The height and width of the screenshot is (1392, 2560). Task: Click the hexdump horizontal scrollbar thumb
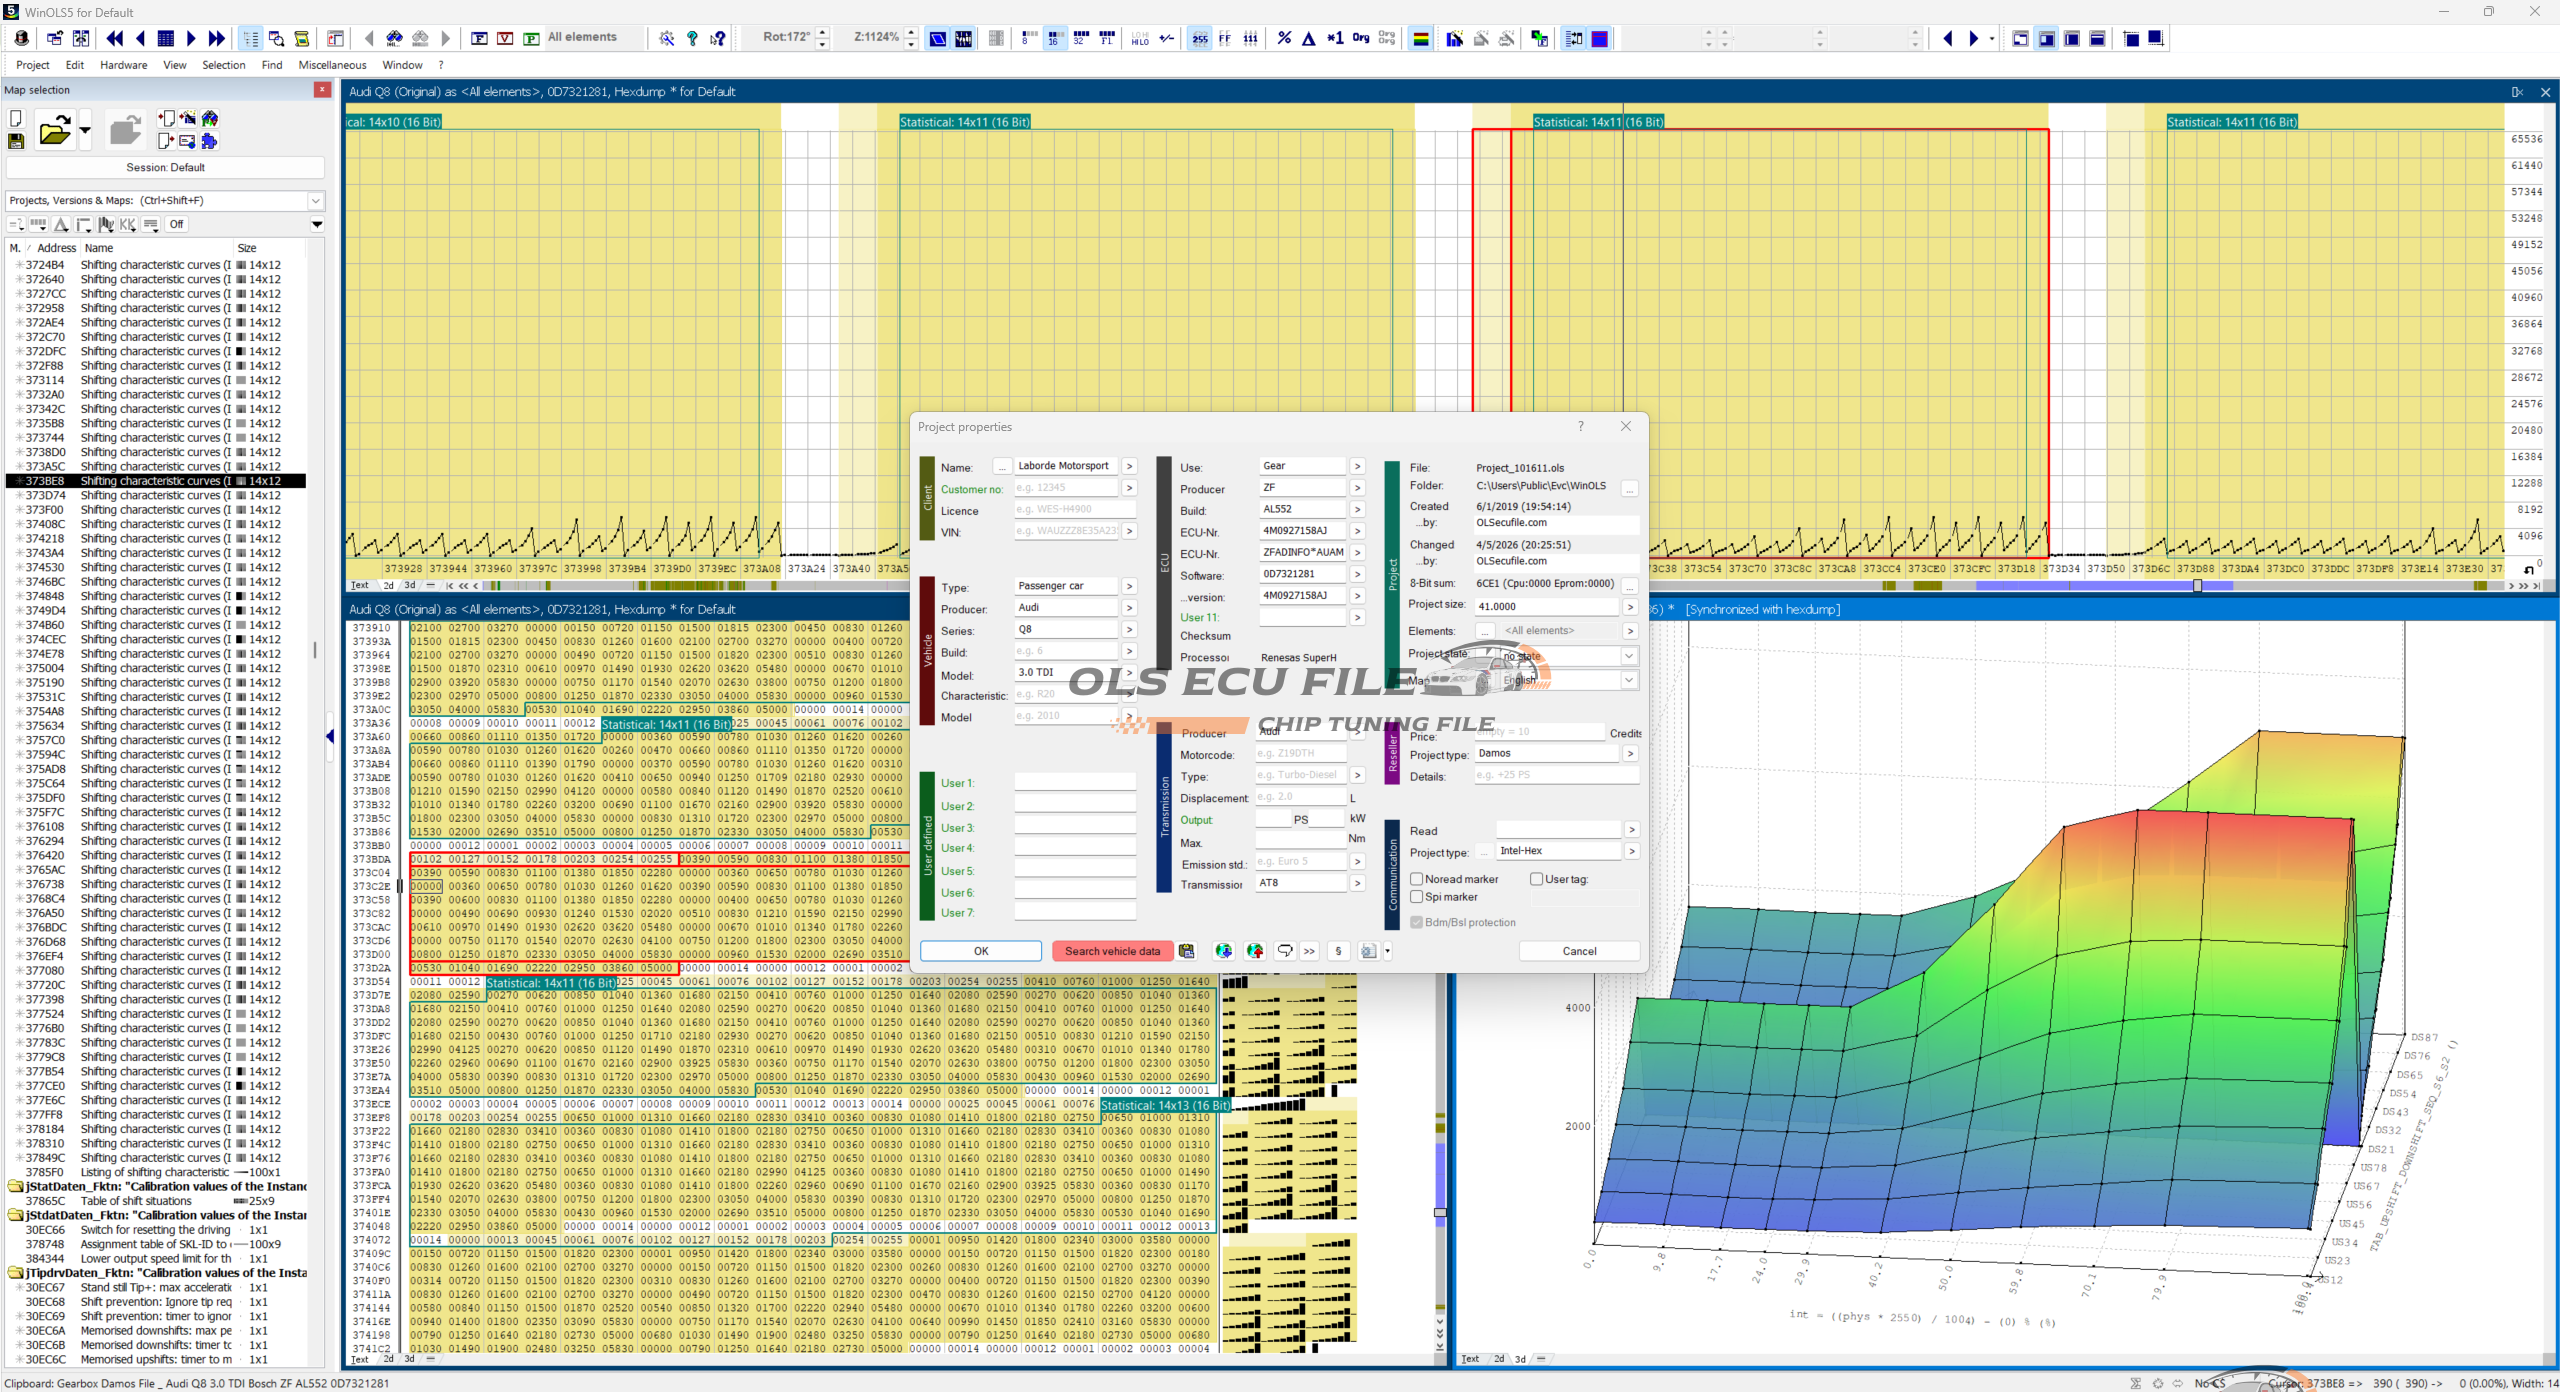[x=2196, y=585]
